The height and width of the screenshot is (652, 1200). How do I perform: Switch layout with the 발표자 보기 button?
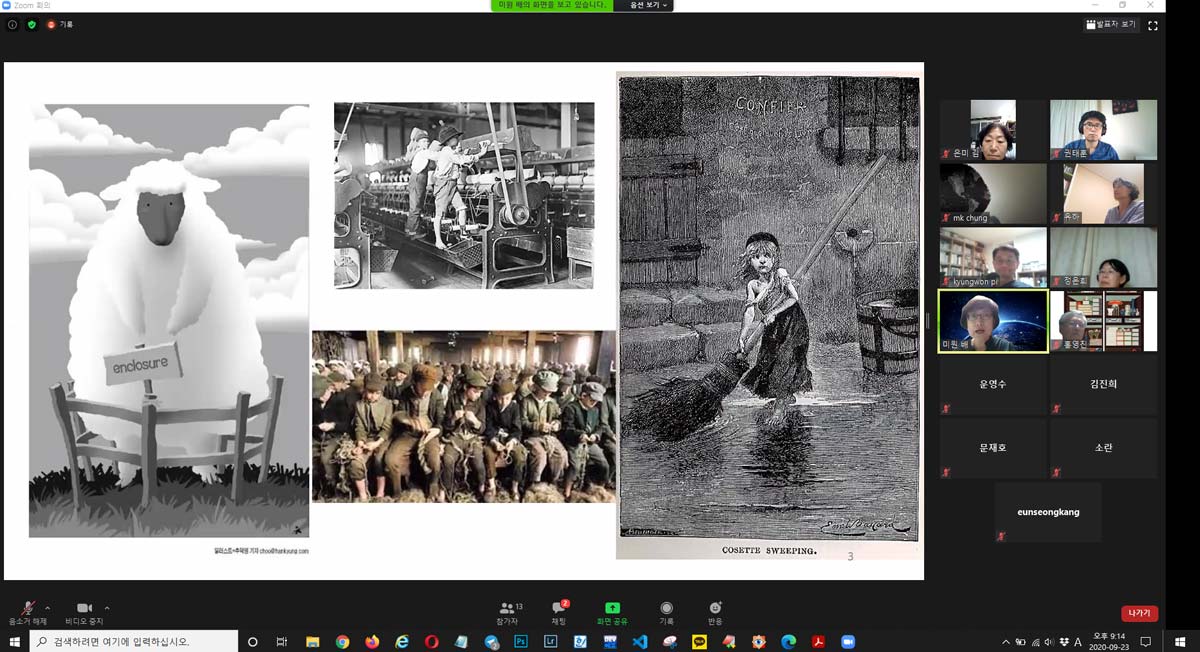[1111, 25]
